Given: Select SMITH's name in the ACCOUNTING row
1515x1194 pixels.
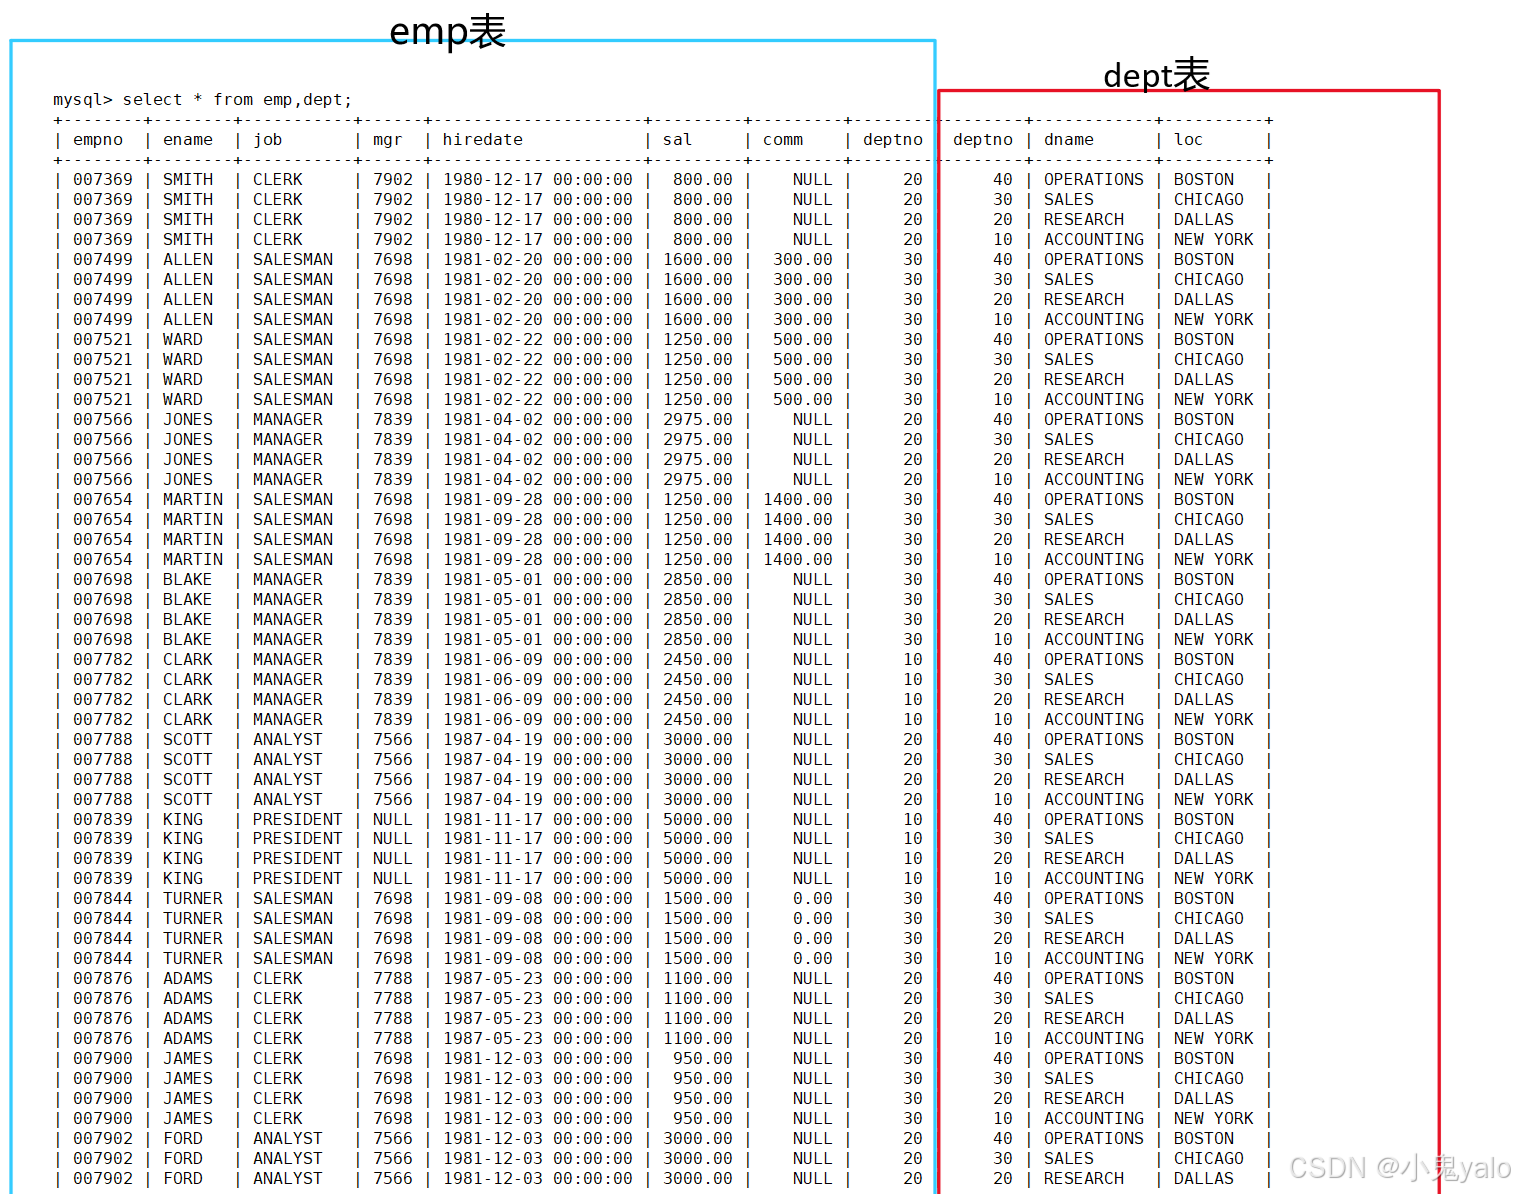Looking at the screenshot, I should 188,240.
